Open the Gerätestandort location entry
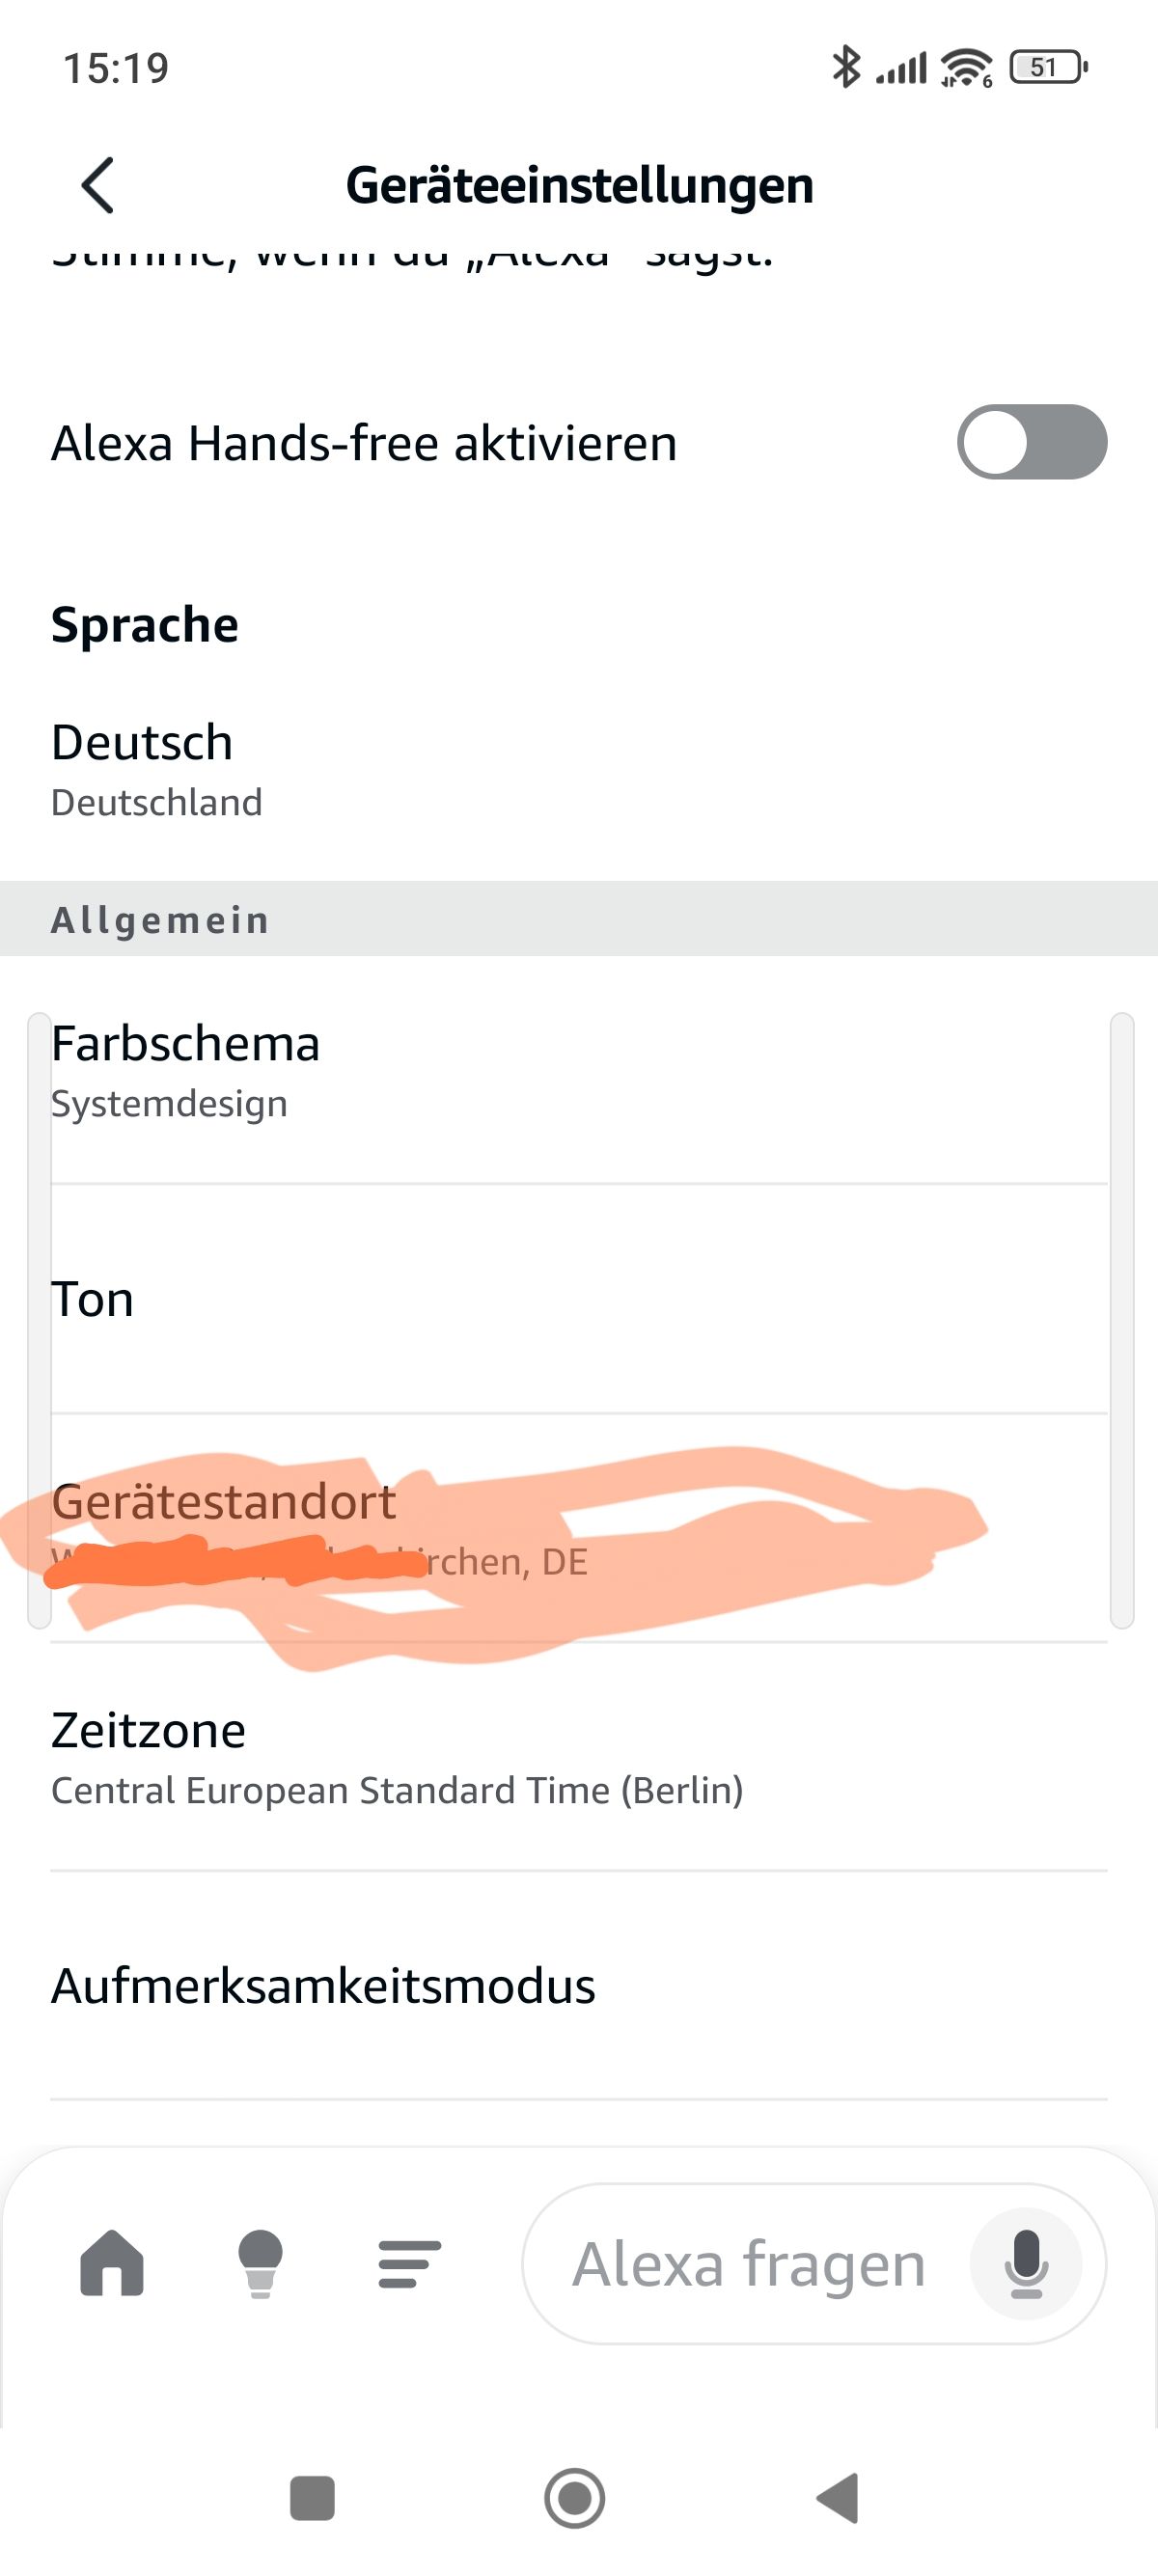The image size is (1158, 2576). [x=224, y=1502]
